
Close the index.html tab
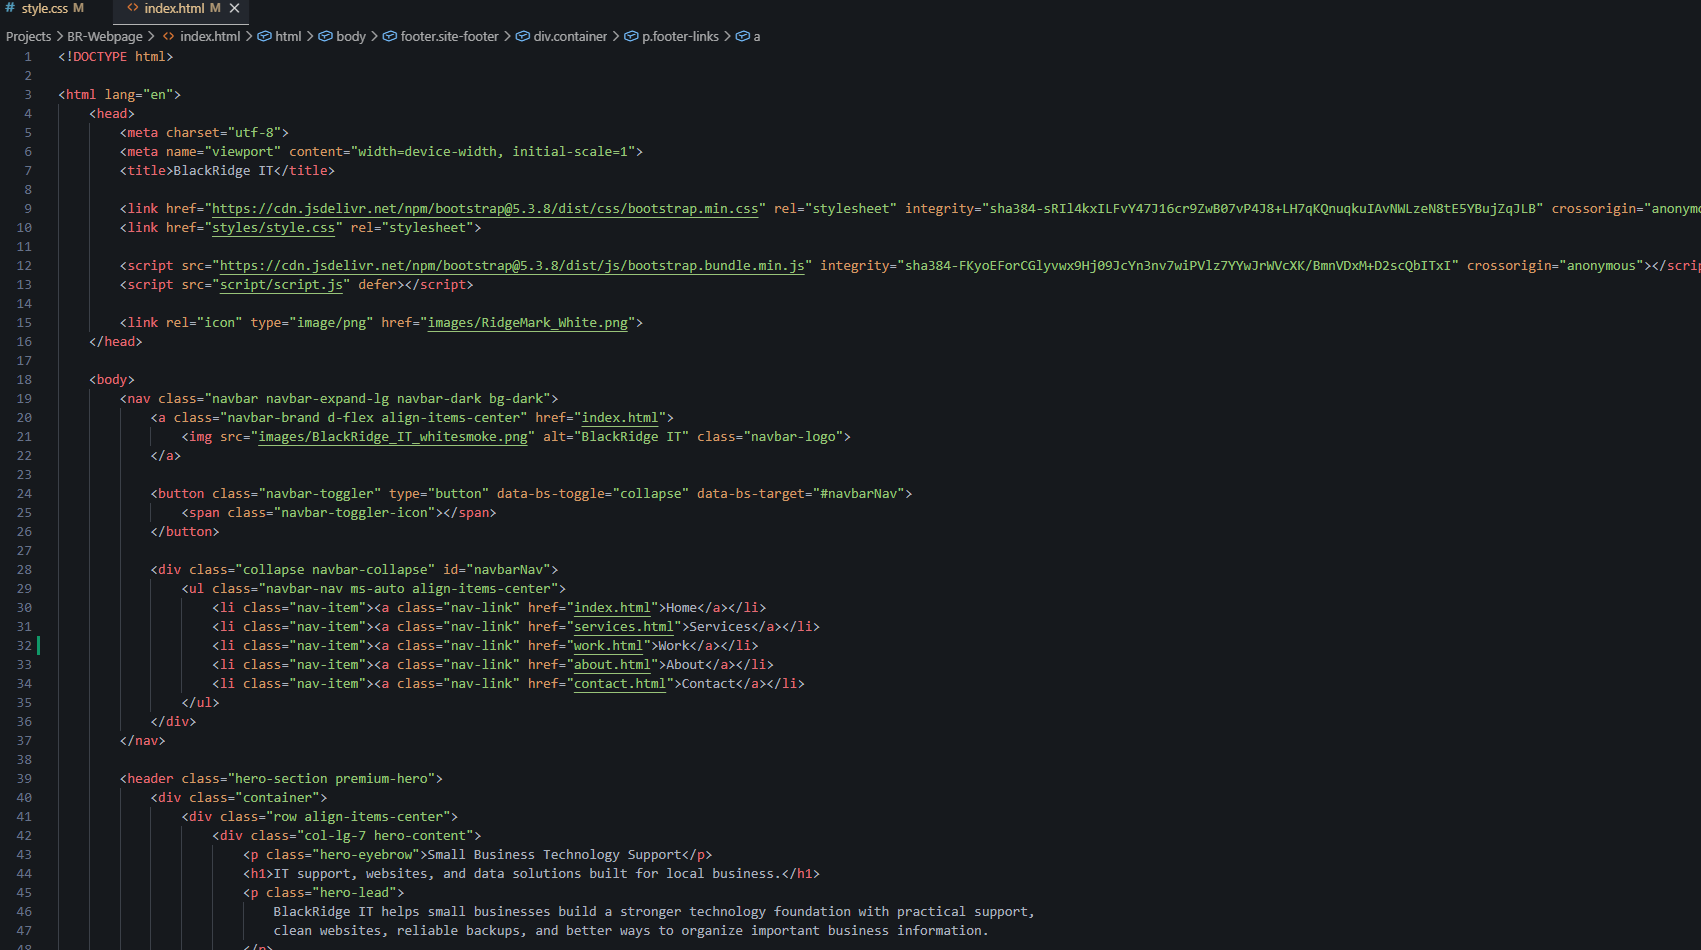coord(235,9)
